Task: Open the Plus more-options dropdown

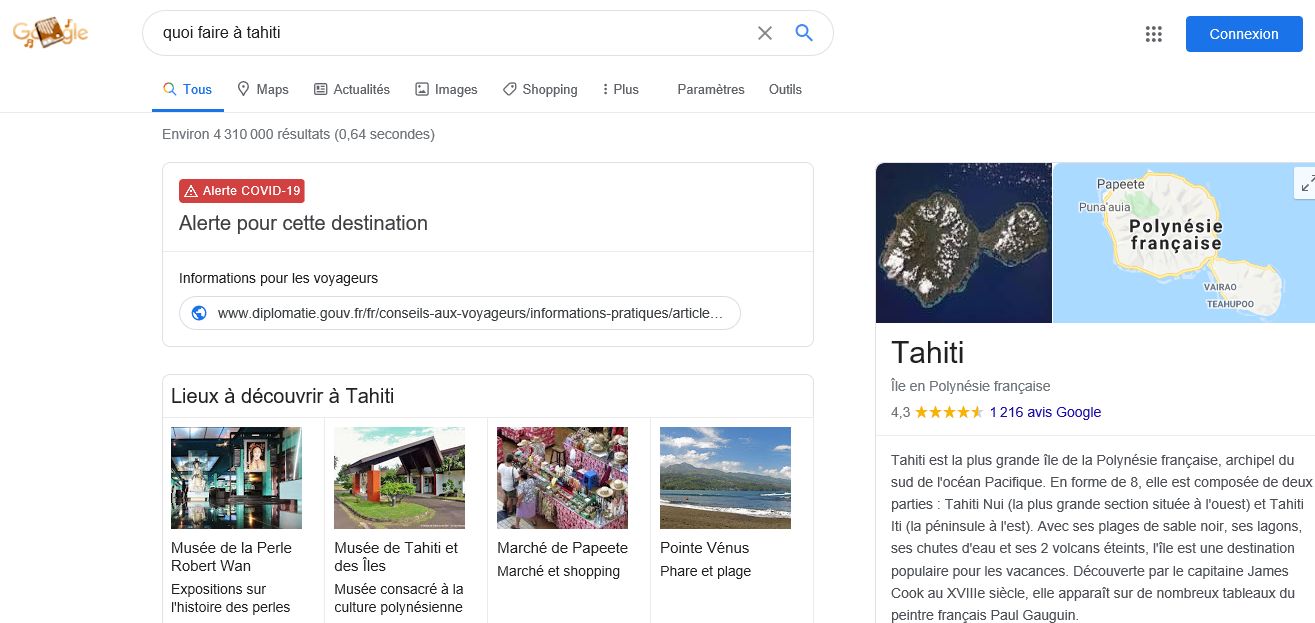Action: pyautogui.click(x=620, y=89)
